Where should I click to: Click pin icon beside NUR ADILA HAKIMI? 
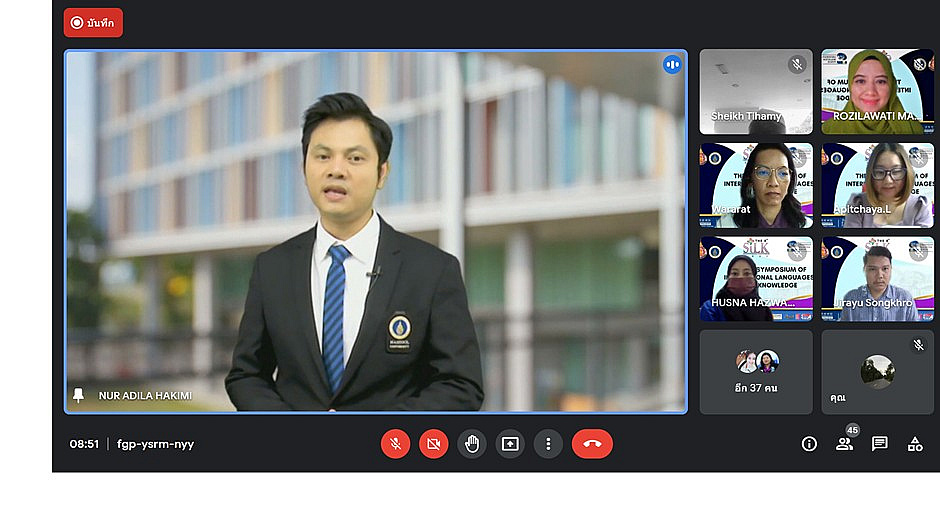coord(79,395)
